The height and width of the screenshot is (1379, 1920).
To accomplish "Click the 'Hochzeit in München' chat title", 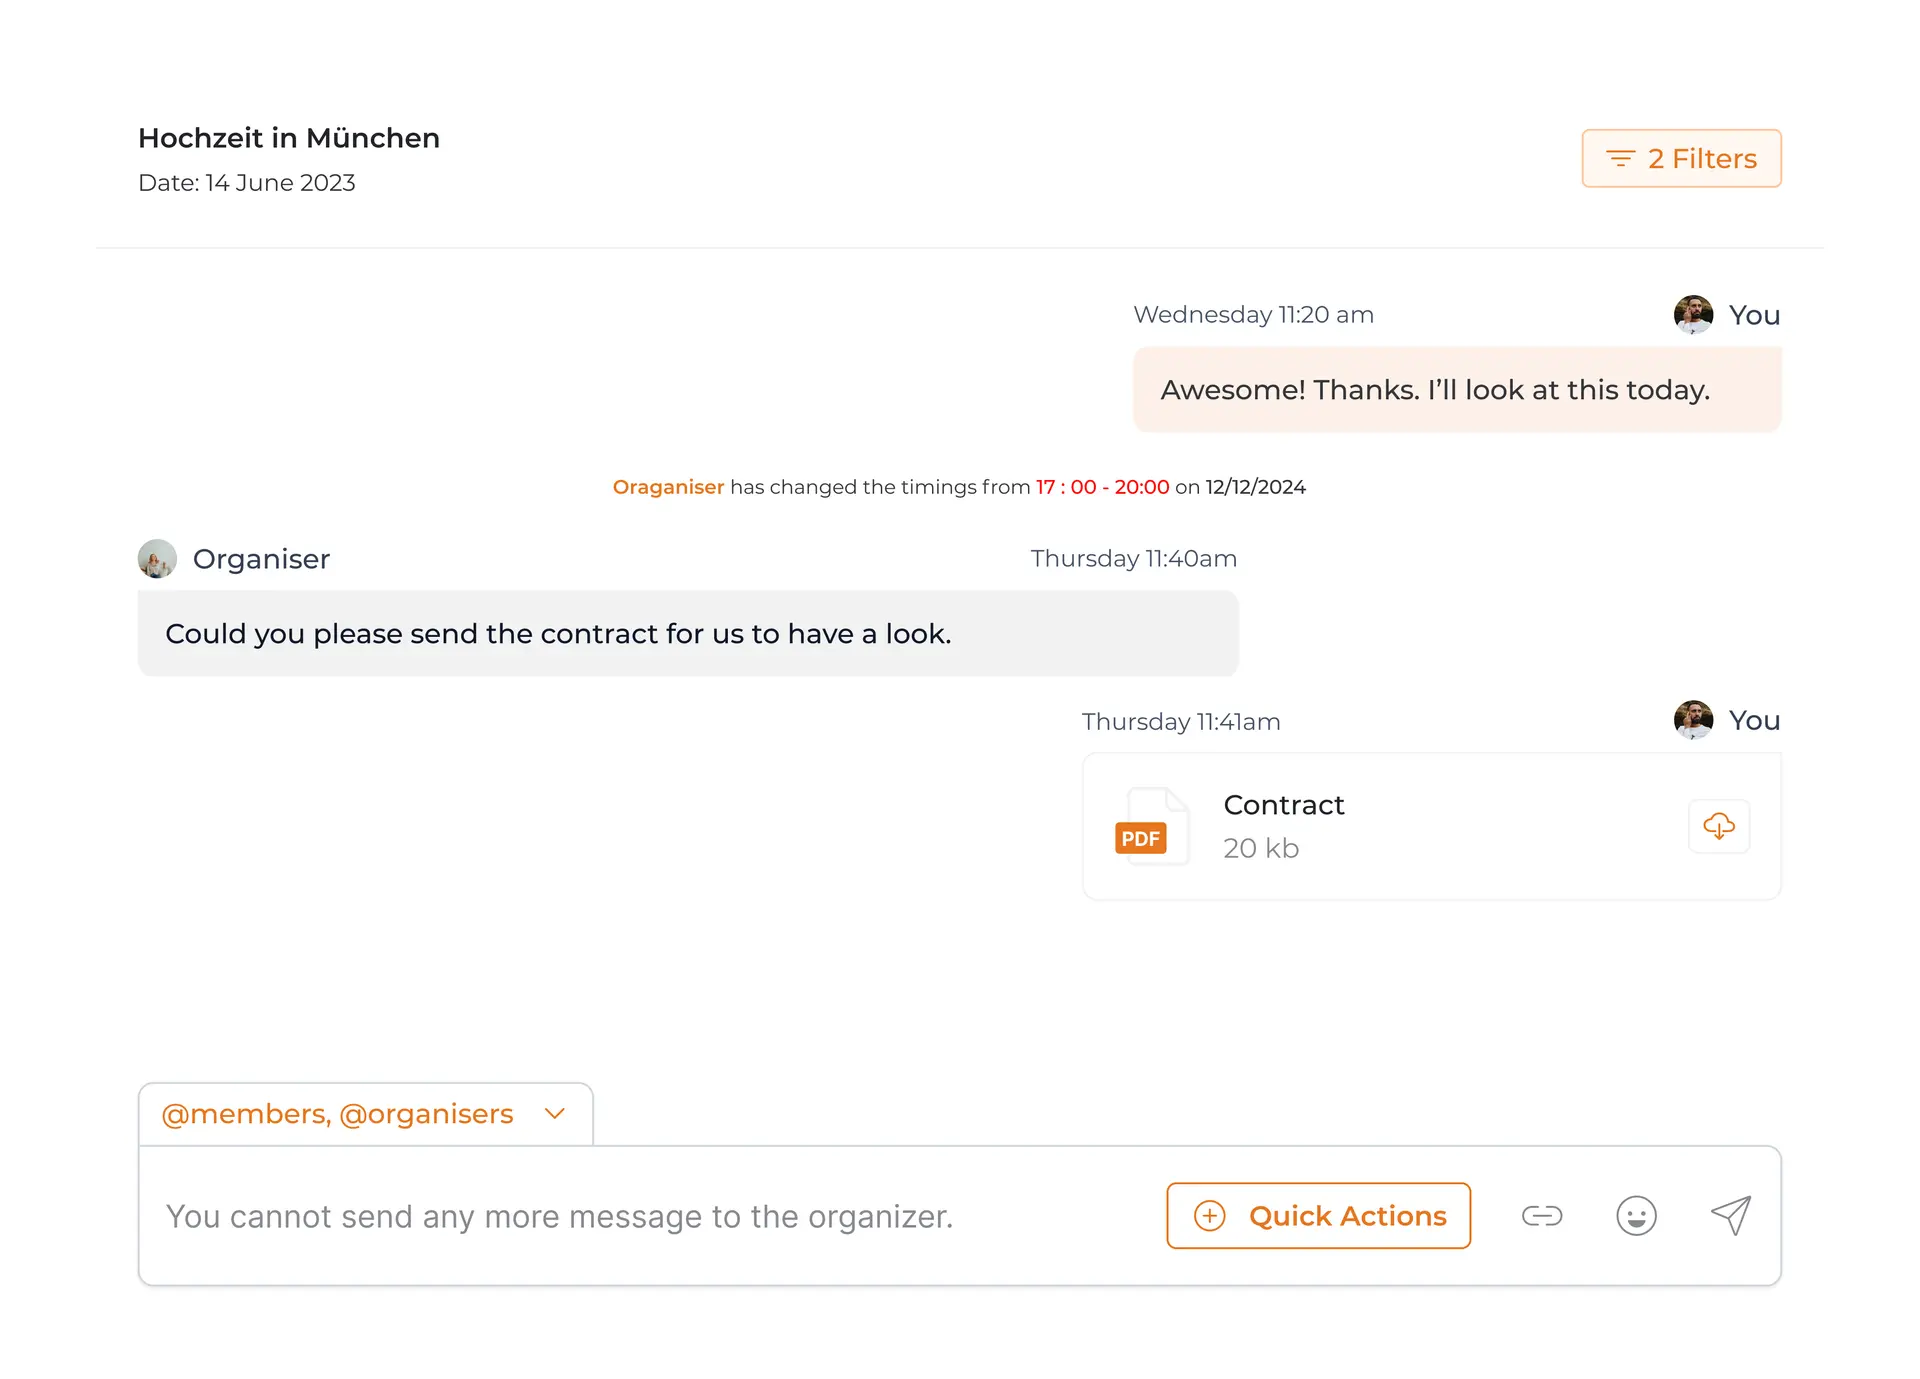I will (x=288, y=138).
